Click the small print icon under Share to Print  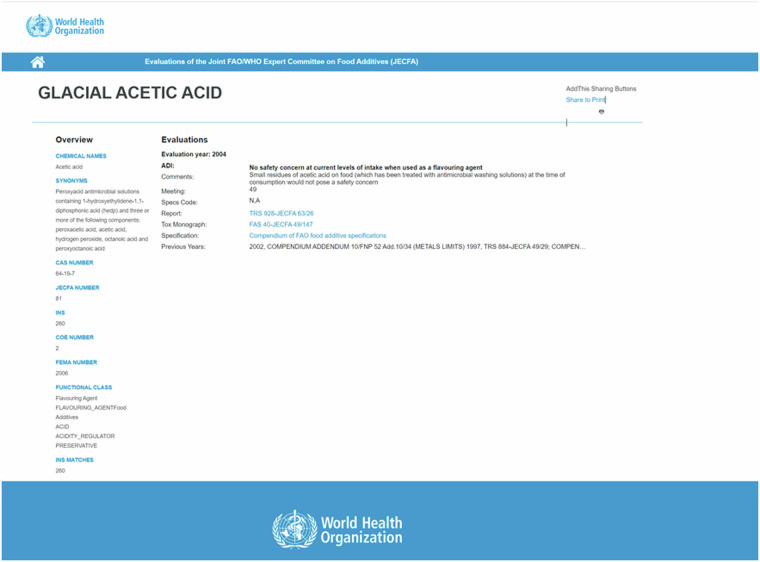coord(601,112)
